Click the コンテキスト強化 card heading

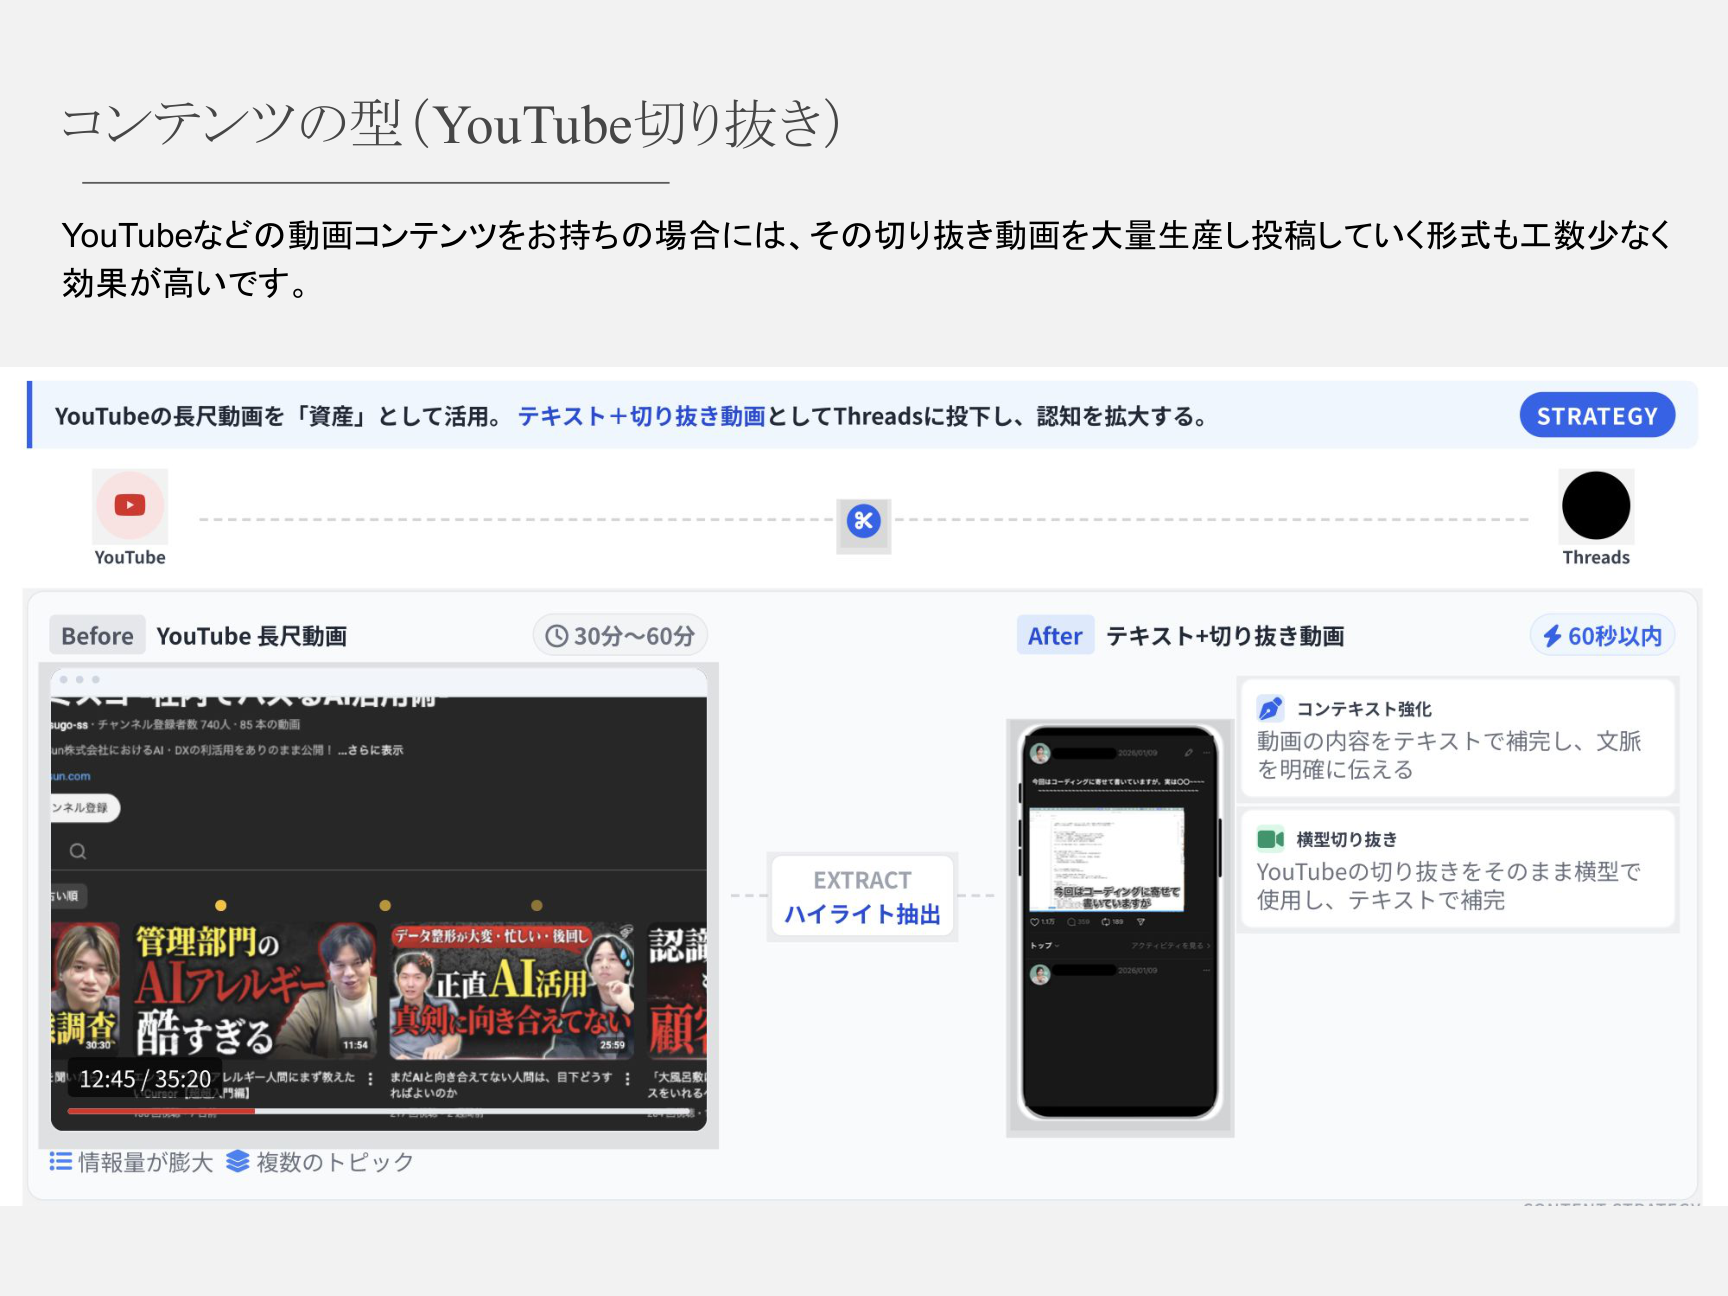[1364, 709]
